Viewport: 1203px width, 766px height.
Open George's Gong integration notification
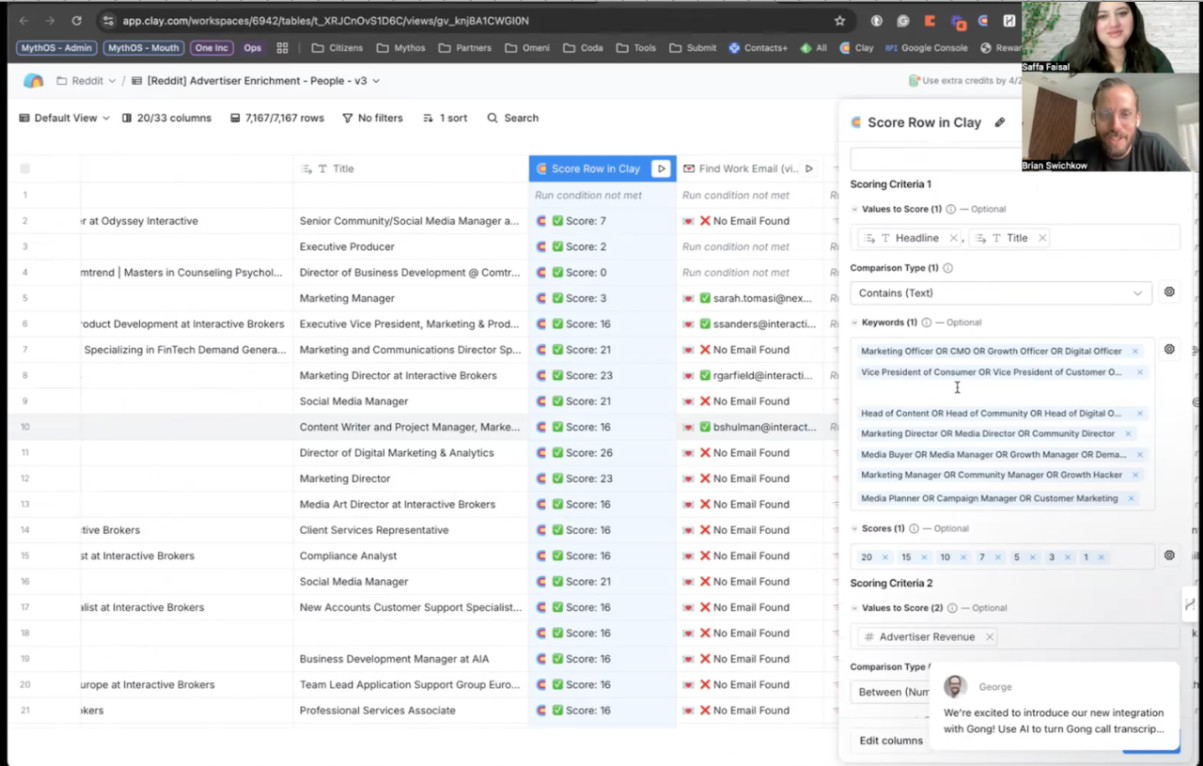click(x=1054, y=706)
